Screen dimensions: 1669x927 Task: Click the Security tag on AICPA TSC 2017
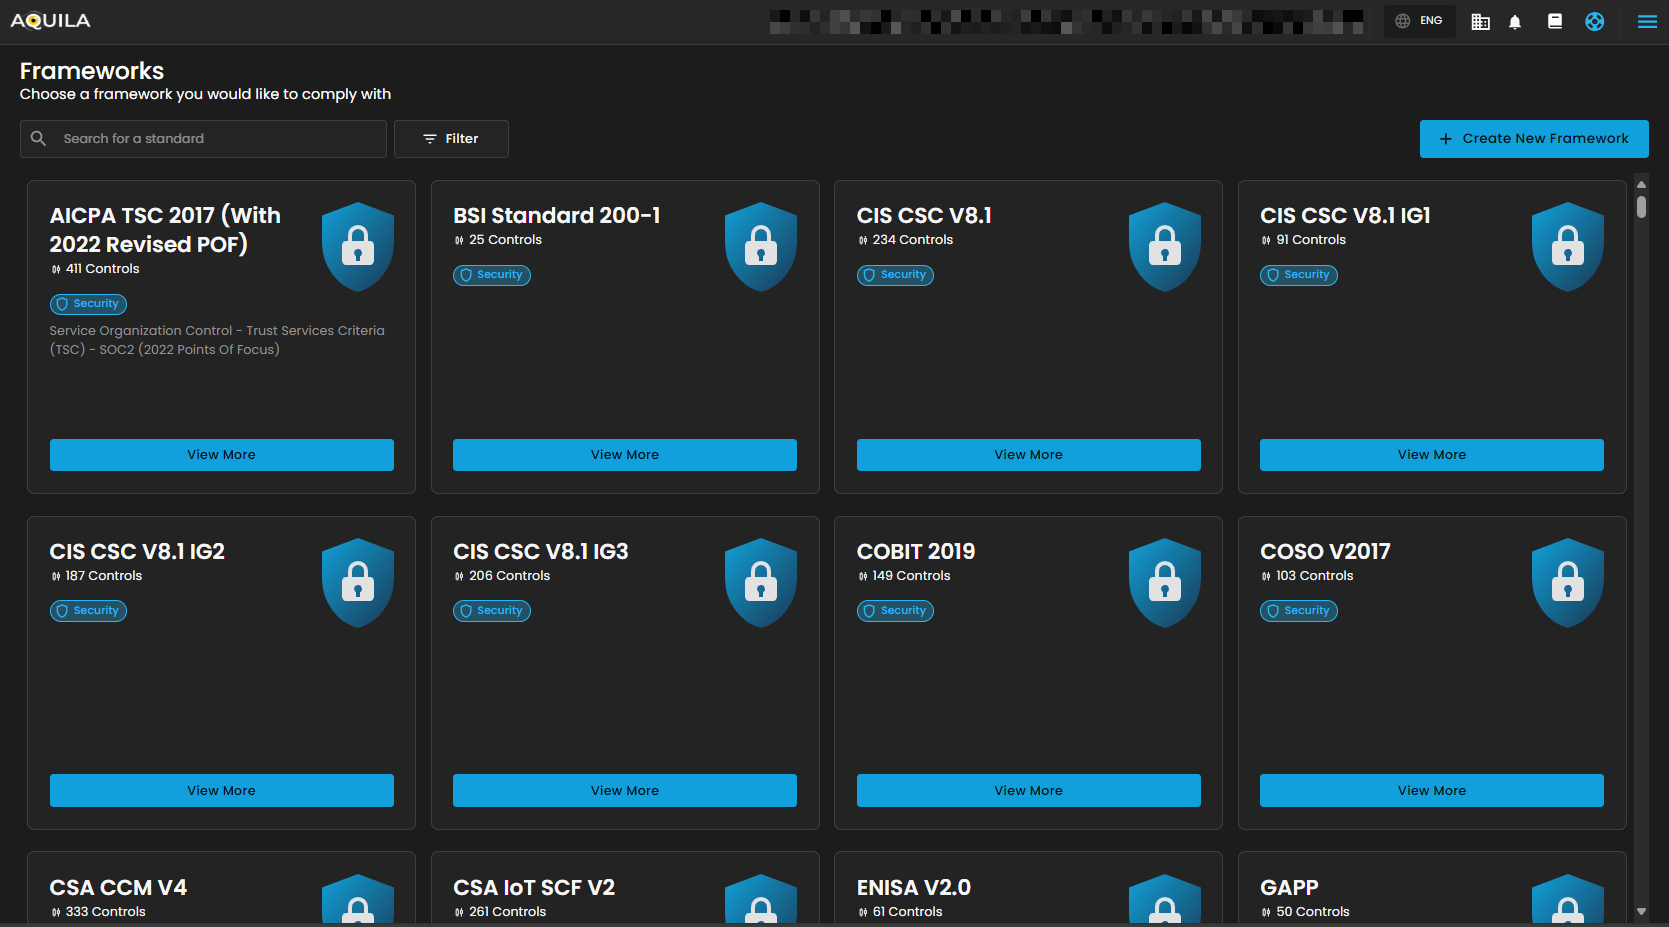pyautogui.click(x=88, y=304)
